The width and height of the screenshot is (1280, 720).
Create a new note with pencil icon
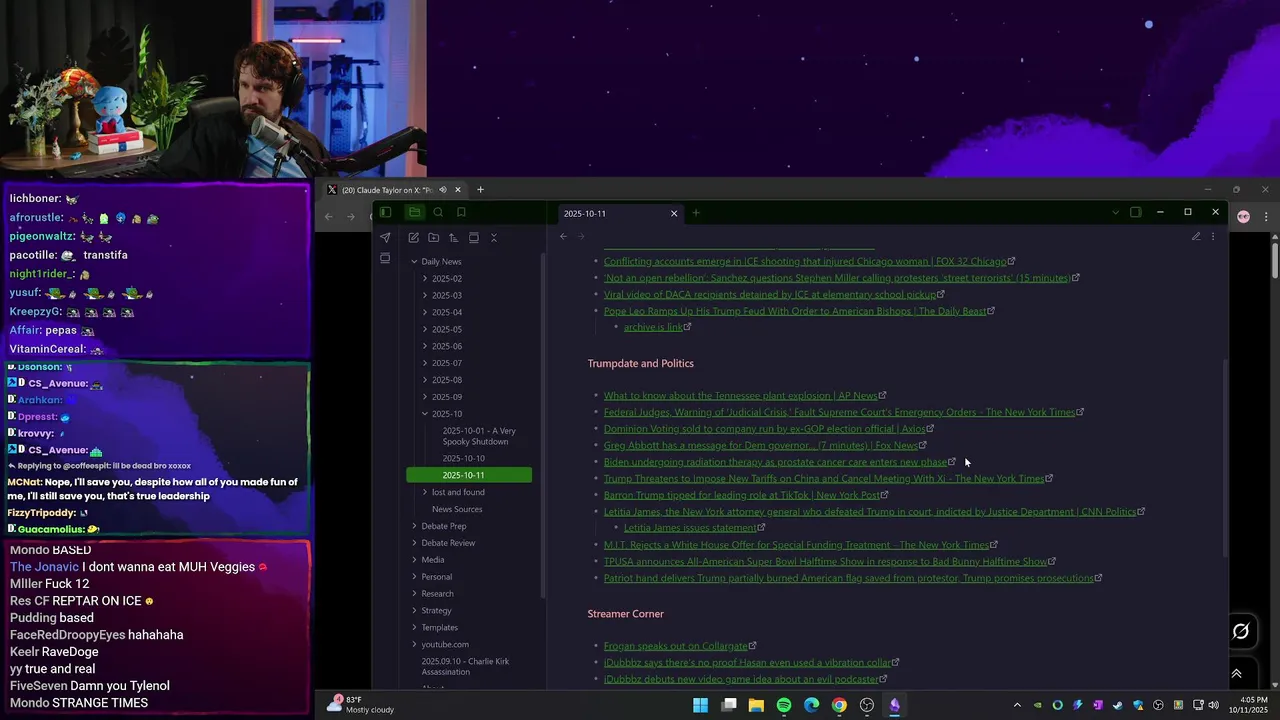click(413, 238)
